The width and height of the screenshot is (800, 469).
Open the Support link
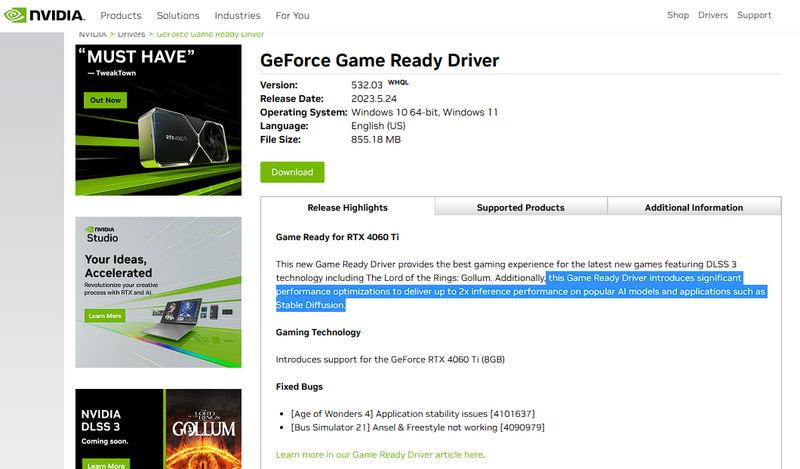pos(754,15)
